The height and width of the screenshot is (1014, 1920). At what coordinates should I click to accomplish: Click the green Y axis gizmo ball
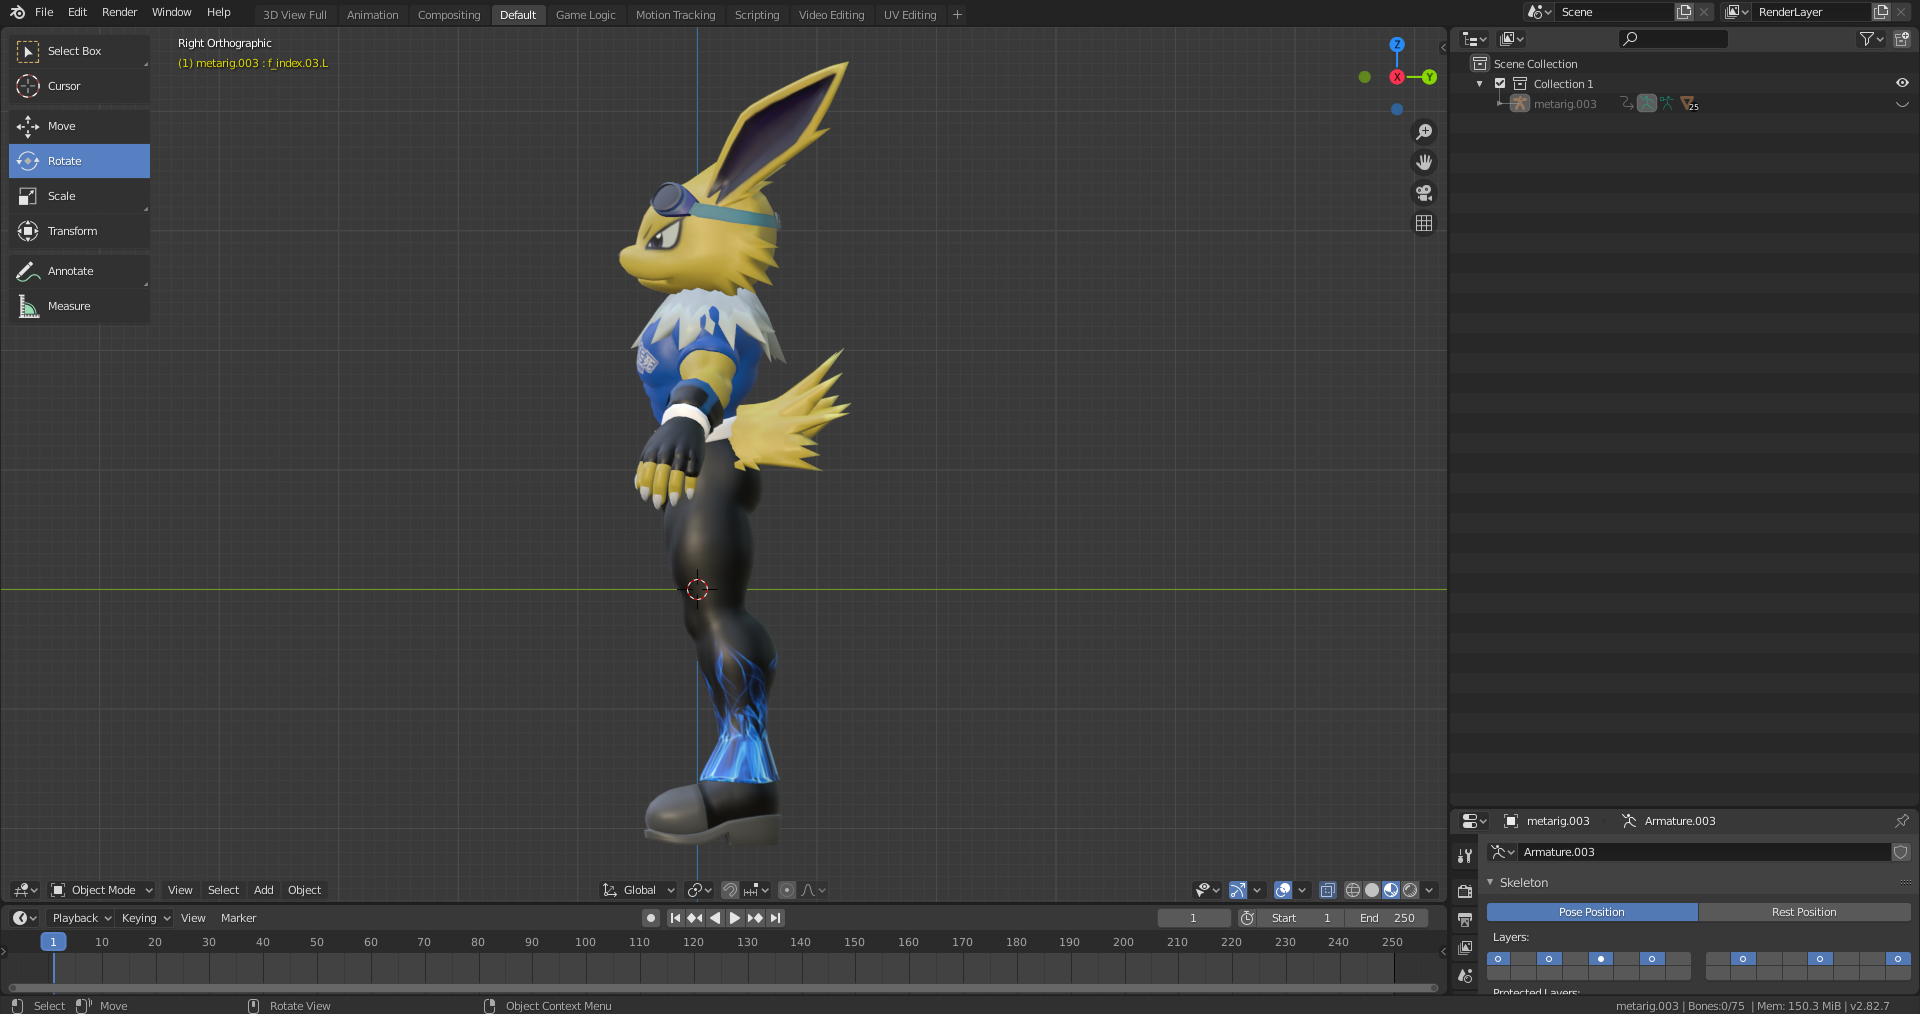point(1430,77)
